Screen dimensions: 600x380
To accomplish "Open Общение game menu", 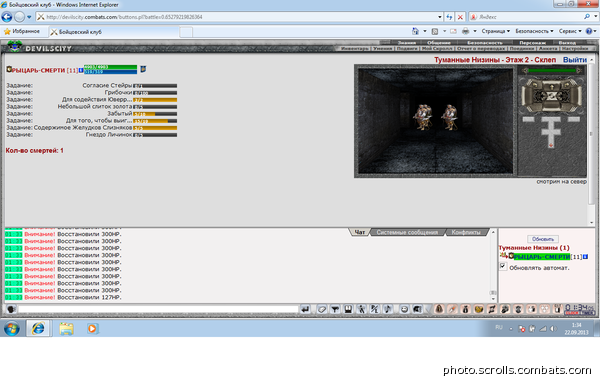I will (x=439, y=42).
